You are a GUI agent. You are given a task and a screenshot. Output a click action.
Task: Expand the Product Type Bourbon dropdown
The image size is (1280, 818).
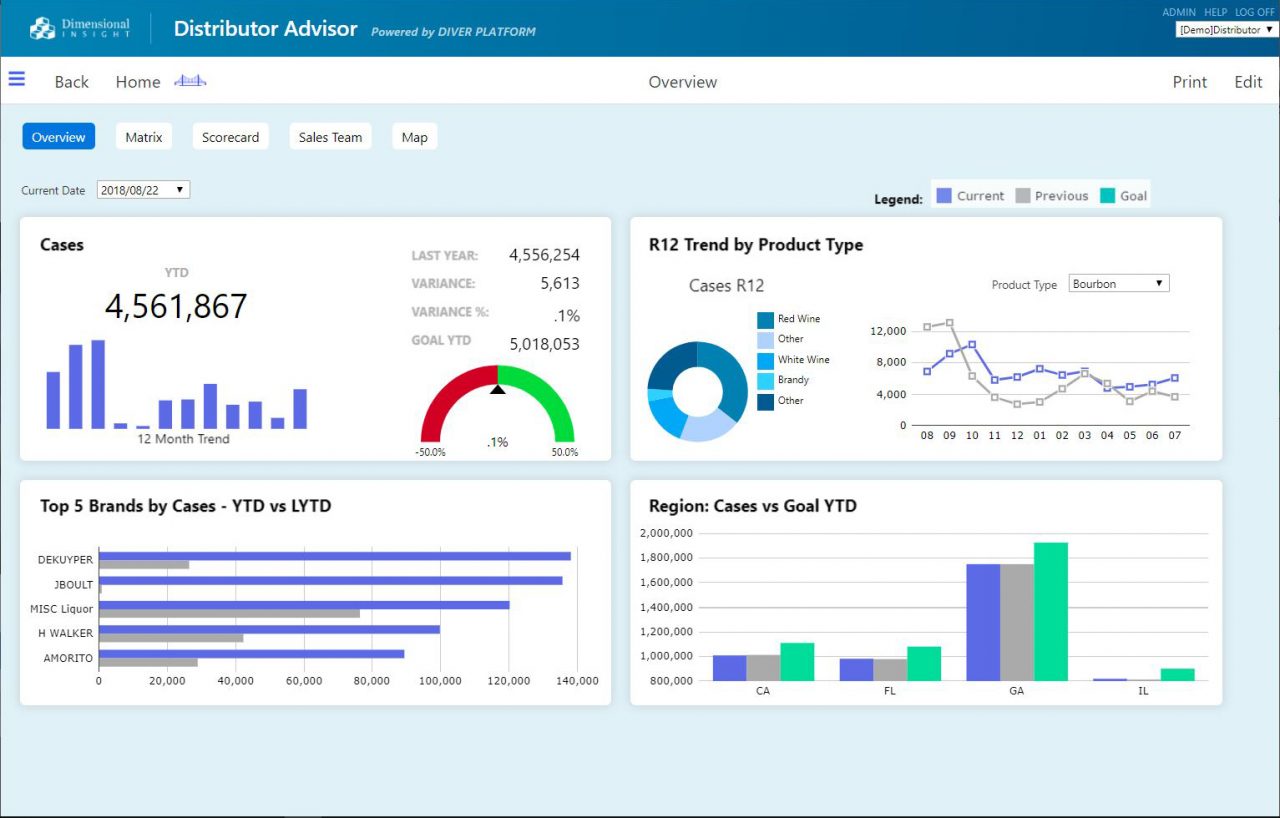pyautogui.click(x=1118, y=284)
